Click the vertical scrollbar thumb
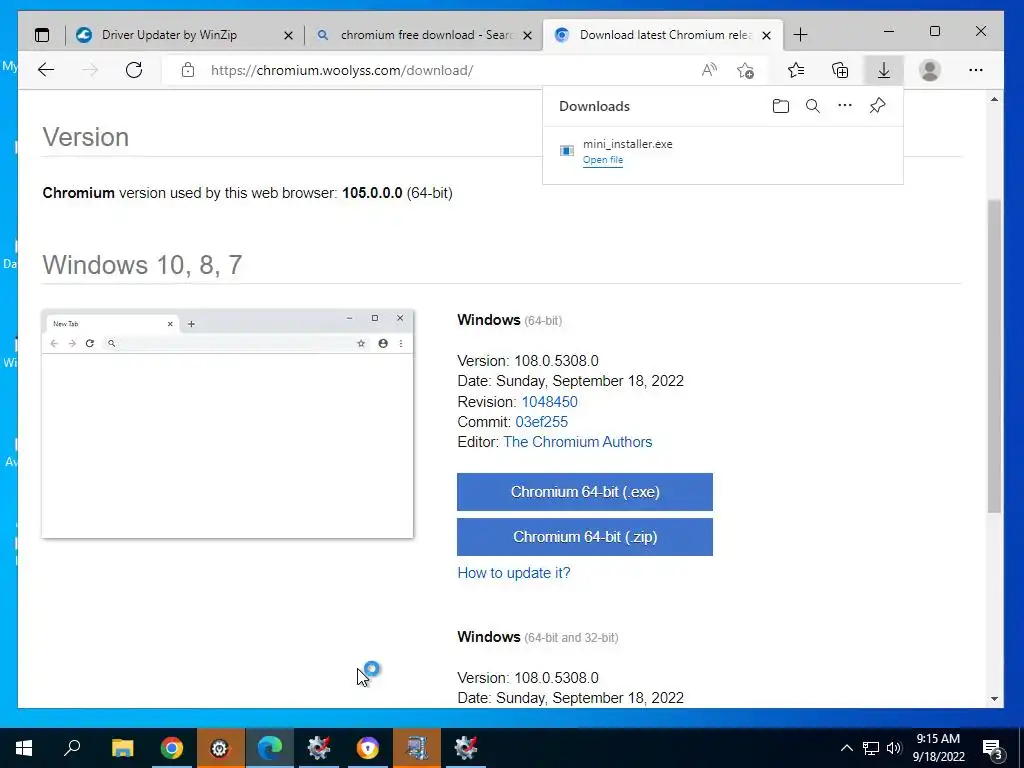 coord(994,356)
